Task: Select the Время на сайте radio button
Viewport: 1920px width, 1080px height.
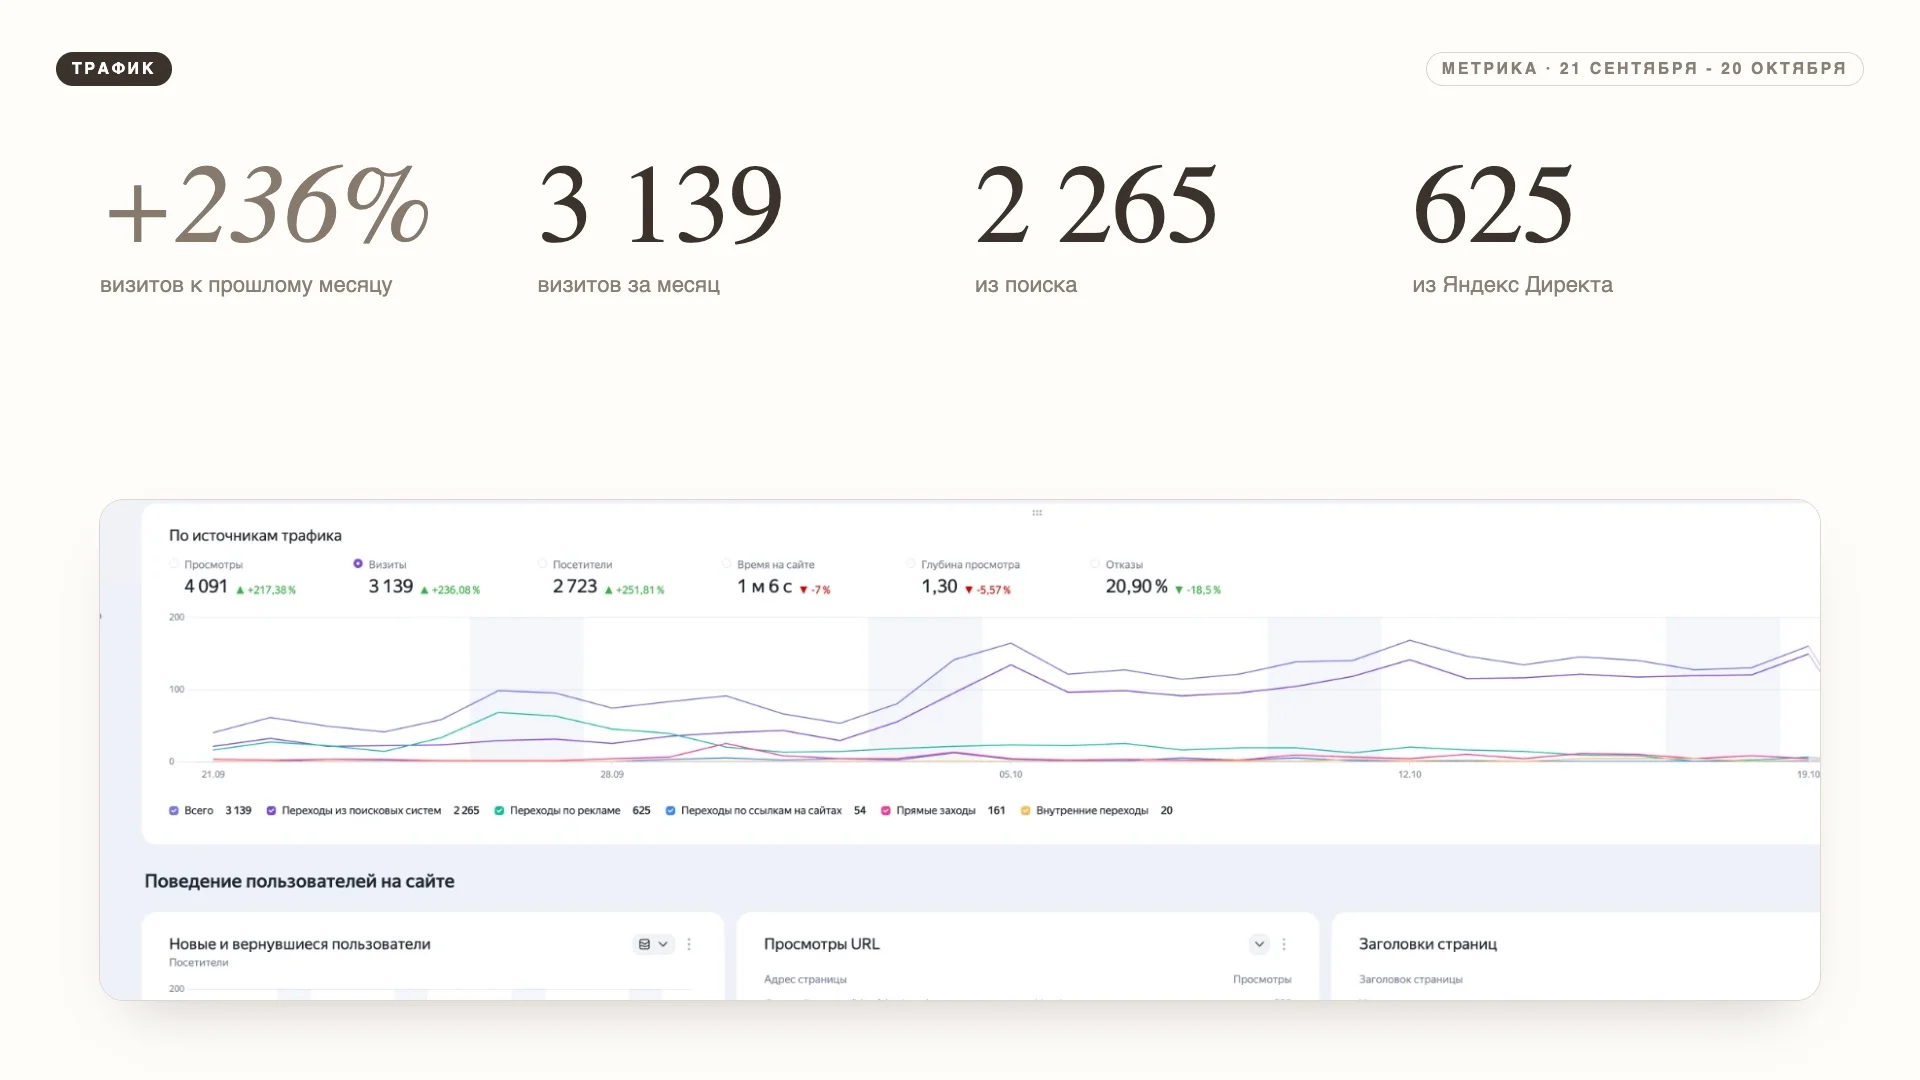Action: (x=727, y=564)
